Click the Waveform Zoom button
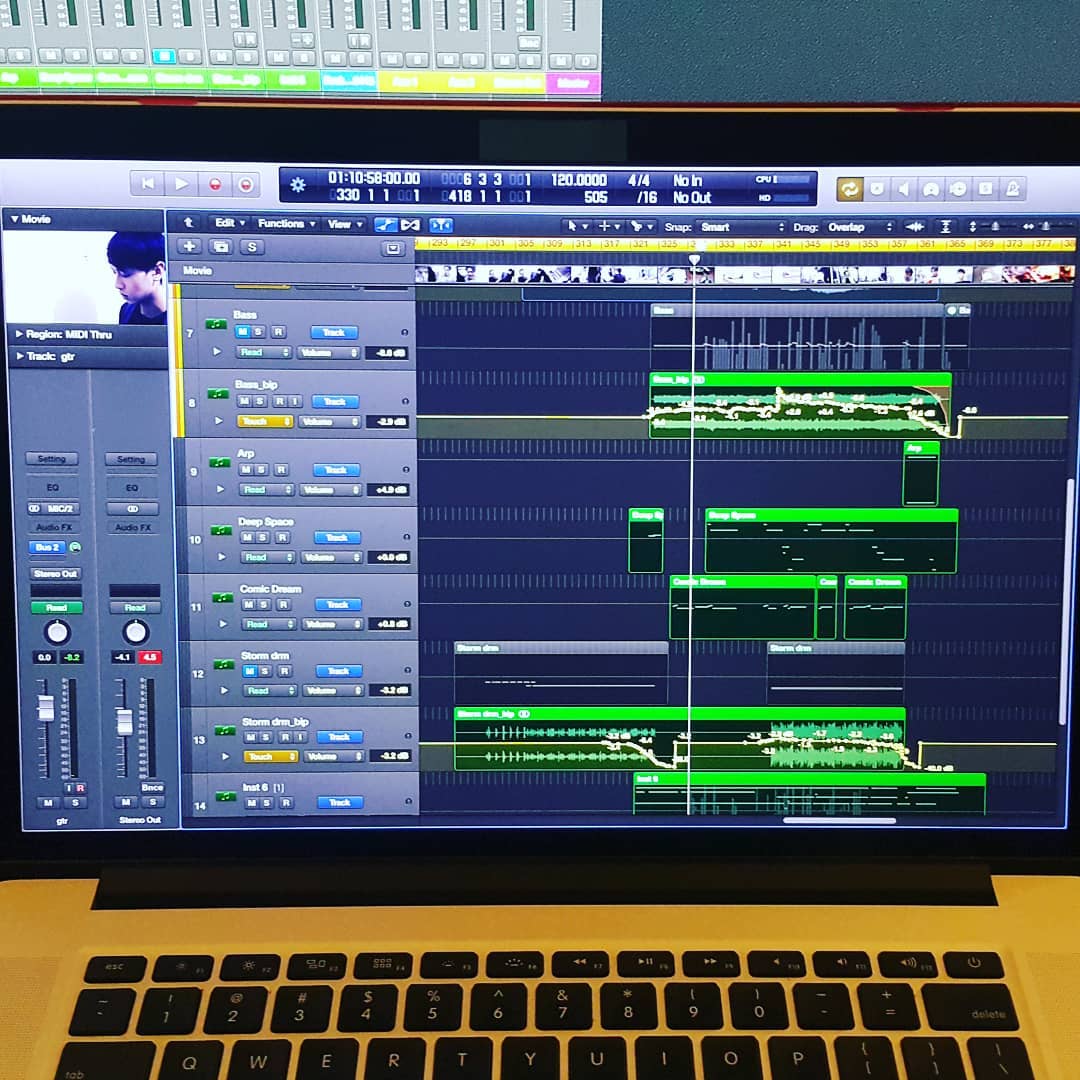Viewport: 1080px width, 1080px height. click(x=914, y=227)
